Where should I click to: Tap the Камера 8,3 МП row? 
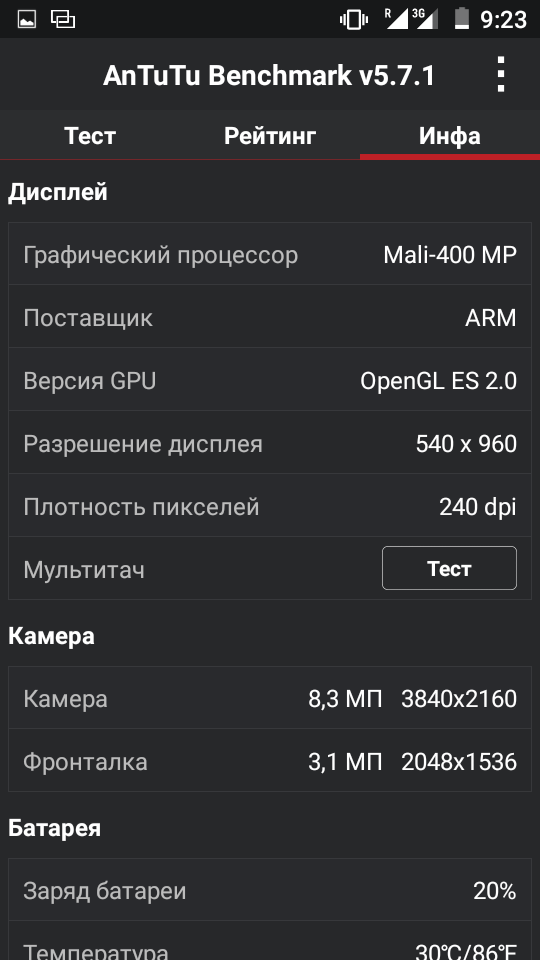270,698
